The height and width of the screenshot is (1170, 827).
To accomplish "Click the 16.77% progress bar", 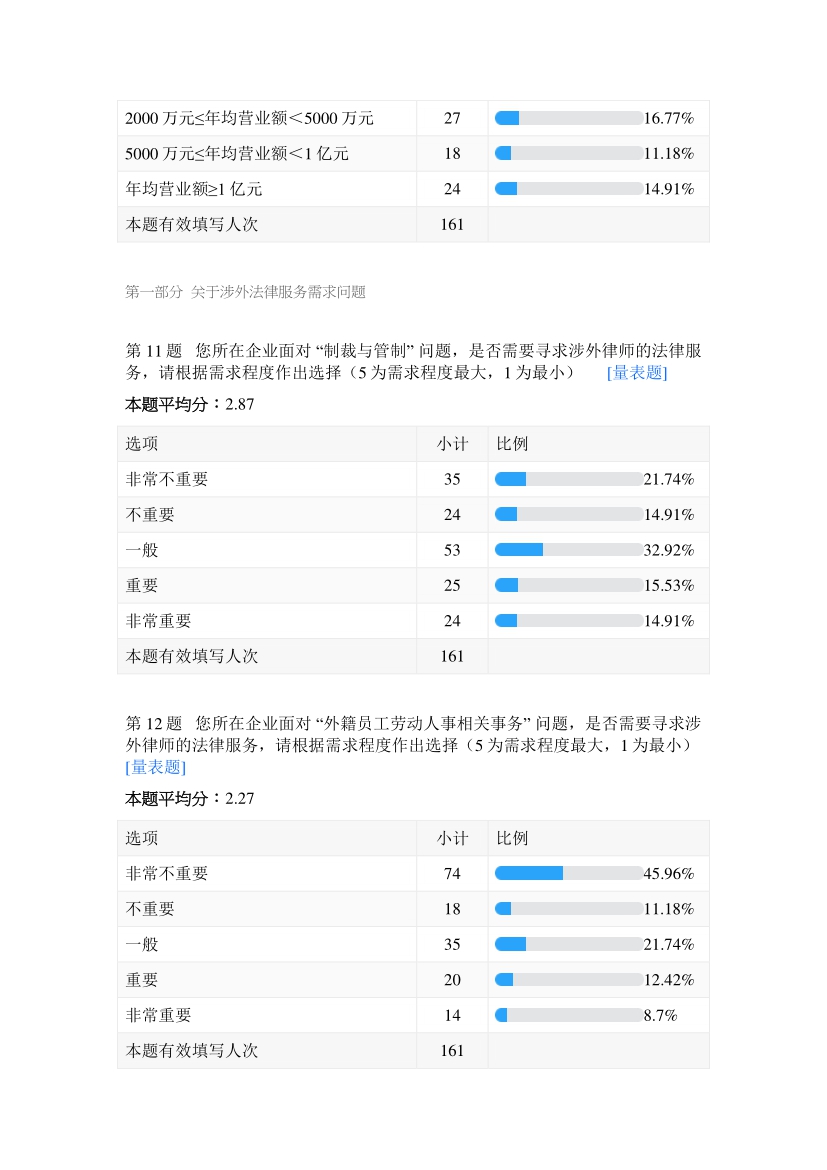I will (x=568, y=118).
